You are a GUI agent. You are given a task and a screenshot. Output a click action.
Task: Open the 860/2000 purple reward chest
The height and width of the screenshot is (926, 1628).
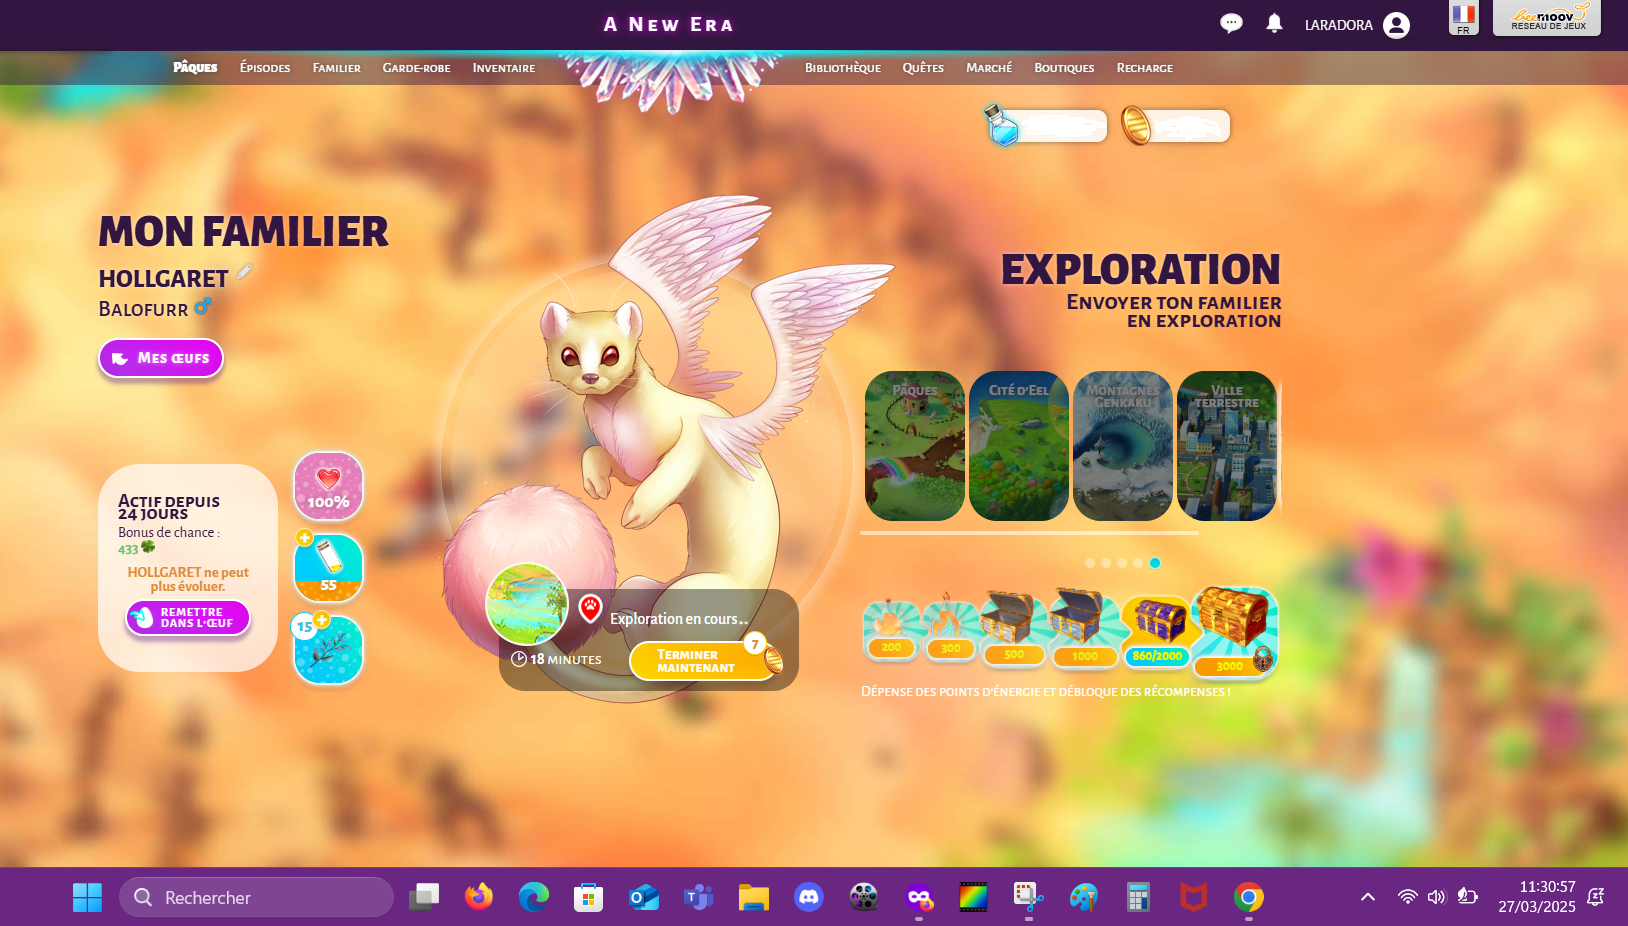(x=1157, y=632)
